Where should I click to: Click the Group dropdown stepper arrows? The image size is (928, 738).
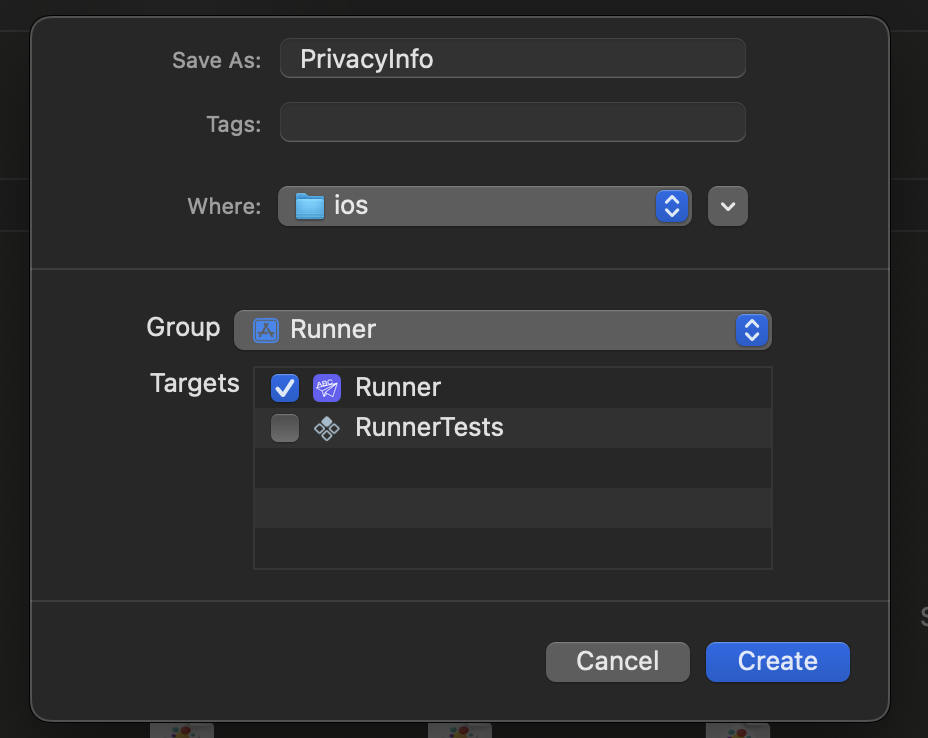click(752, 330)
